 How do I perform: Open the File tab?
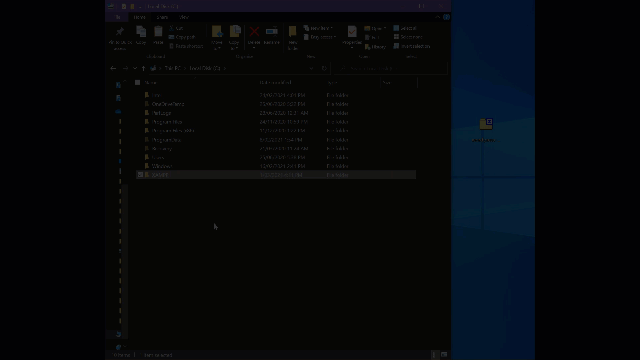coord(118,17)
